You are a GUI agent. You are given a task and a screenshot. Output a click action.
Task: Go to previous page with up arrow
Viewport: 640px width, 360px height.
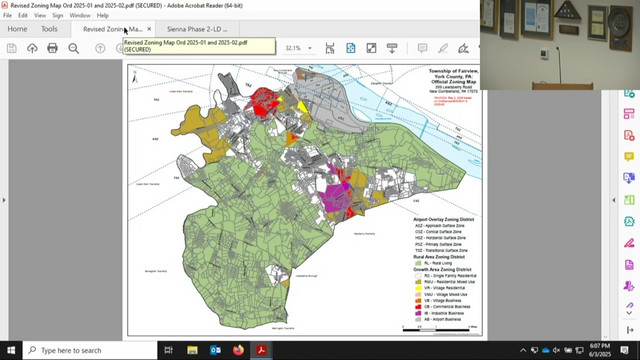100,48
